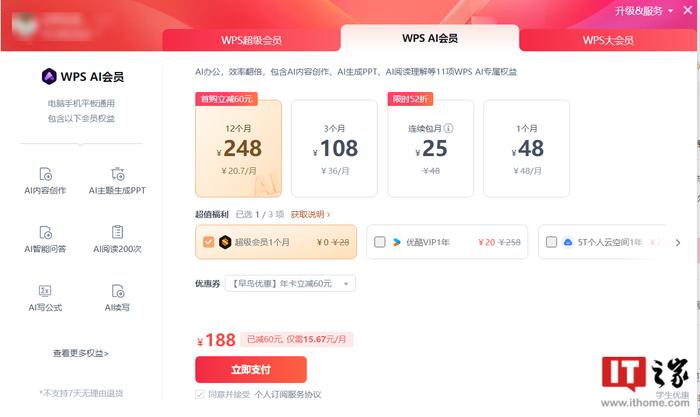Screen dimensions: 700x417
Task: Switch to the WPS大会员 tab
Action: click(x=608, y=40)
